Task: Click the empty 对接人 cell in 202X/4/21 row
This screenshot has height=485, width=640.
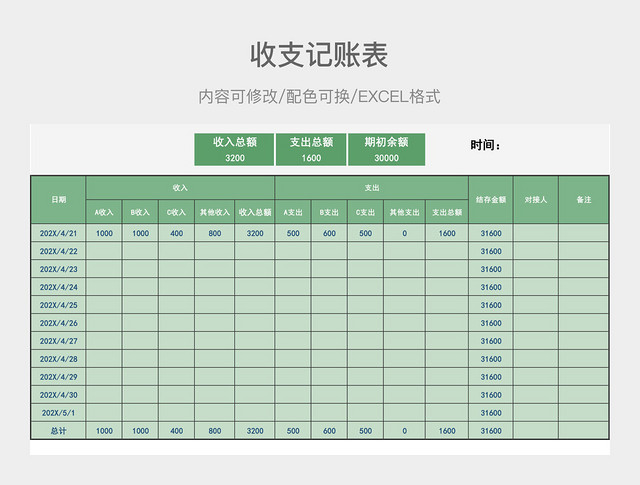Action: pos(536,233)
